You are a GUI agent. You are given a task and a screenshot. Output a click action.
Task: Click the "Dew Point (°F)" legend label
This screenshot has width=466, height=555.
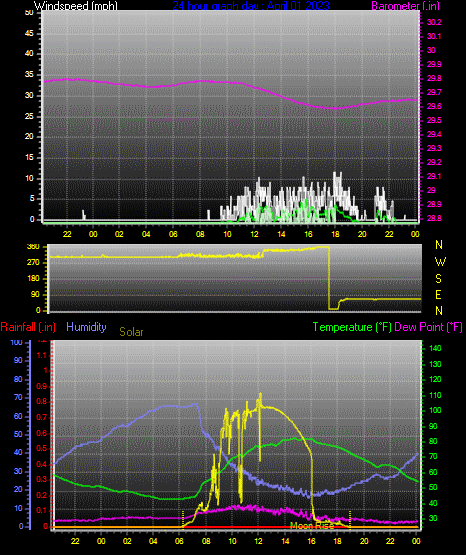428,327
